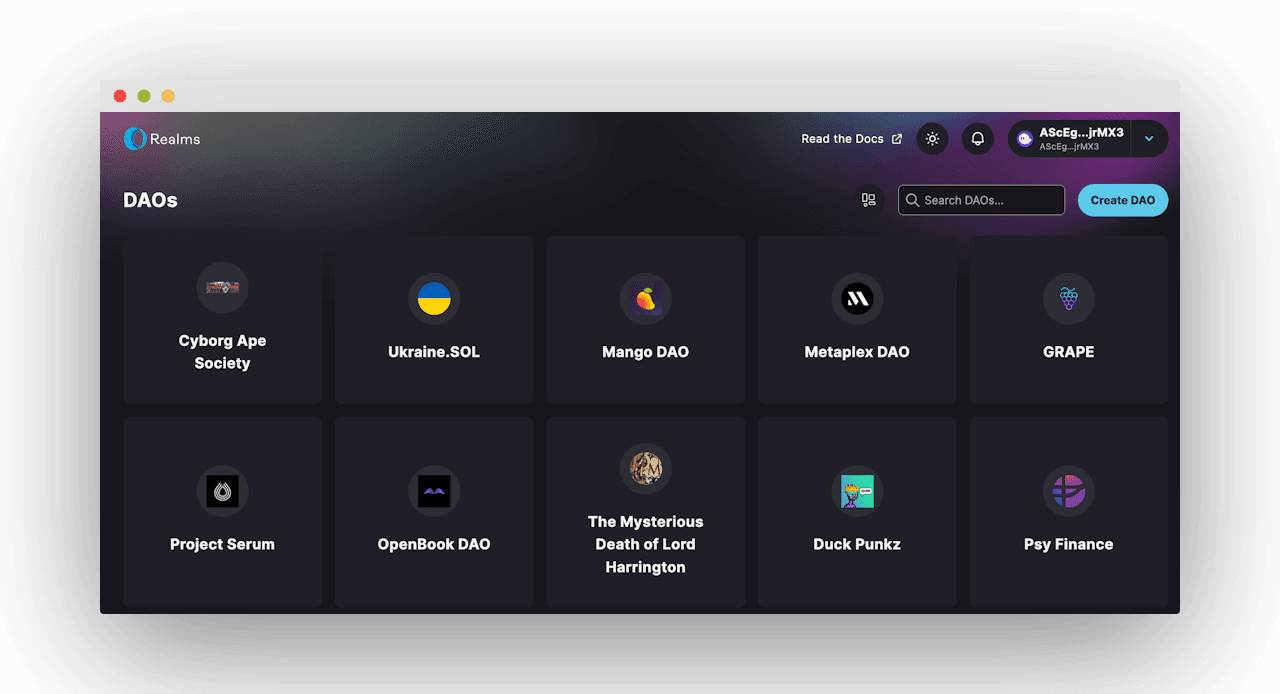
Task: Click the GRAPE grape cluster icon
Action: (x=1068, y=298)
